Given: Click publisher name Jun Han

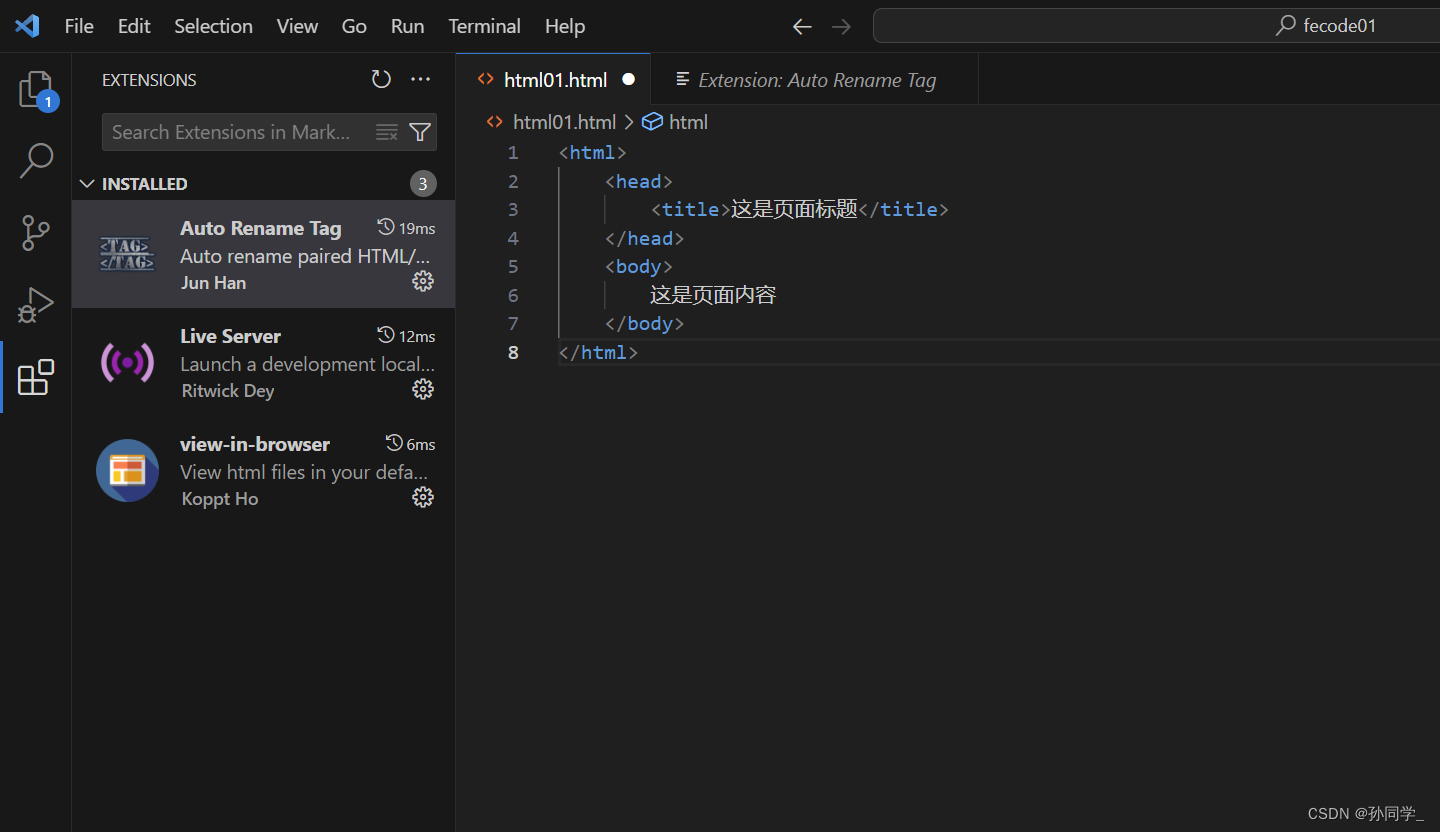Looking at the screenshot, I should tap(213, 283).
